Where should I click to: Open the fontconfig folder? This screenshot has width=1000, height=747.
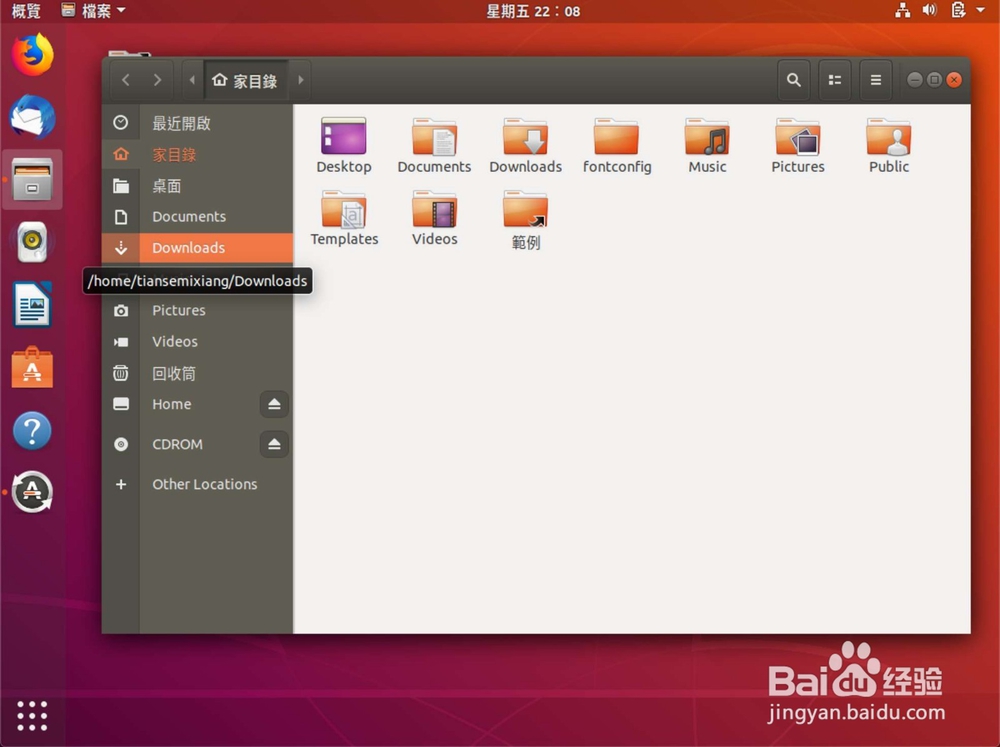[617, 145]
